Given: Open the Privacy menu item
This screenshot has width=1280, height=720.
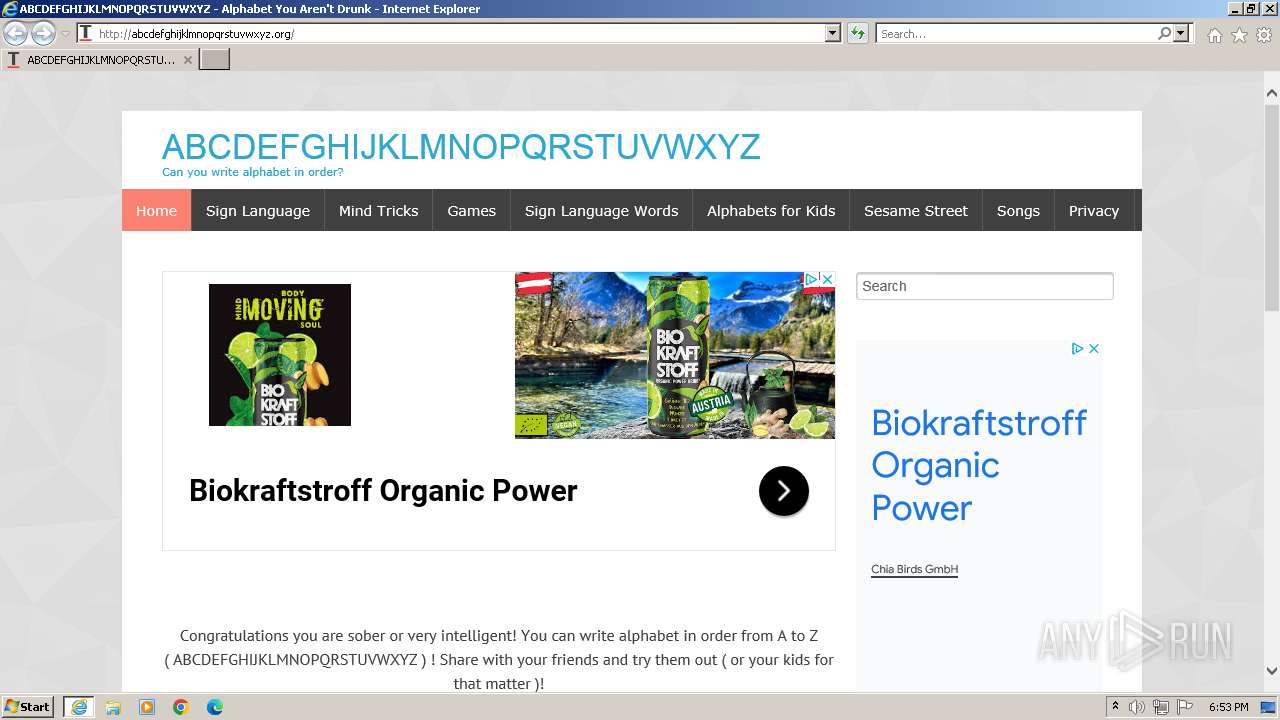Looking at the screenshot, I should point(1093,210).
